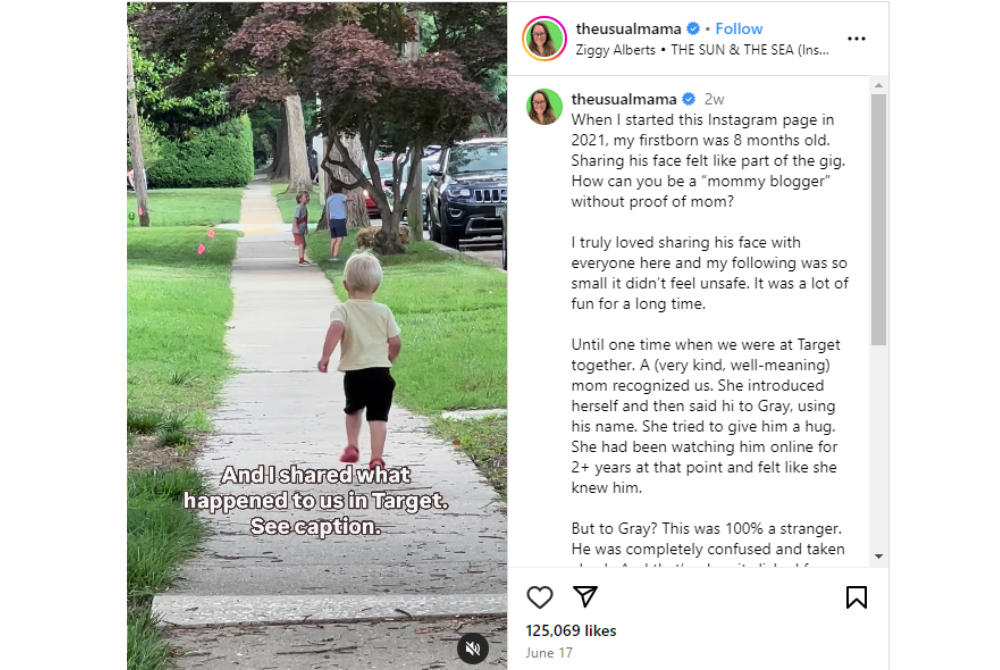Open the three-dot more options menu
Viewport: 1000px width, 670px height.
pyautogui.click(x=856, y=39)
